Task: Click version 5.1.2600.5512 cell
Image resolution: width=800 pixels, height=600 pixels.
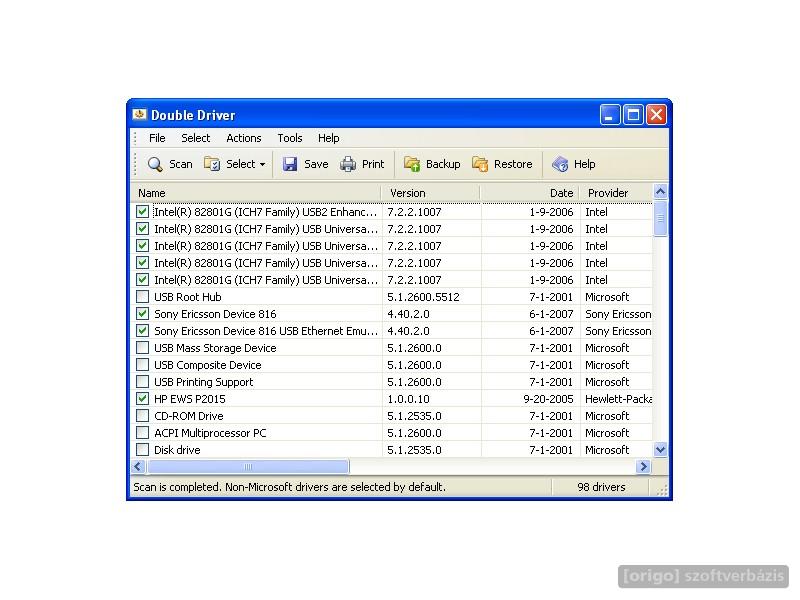Action: 423,297
